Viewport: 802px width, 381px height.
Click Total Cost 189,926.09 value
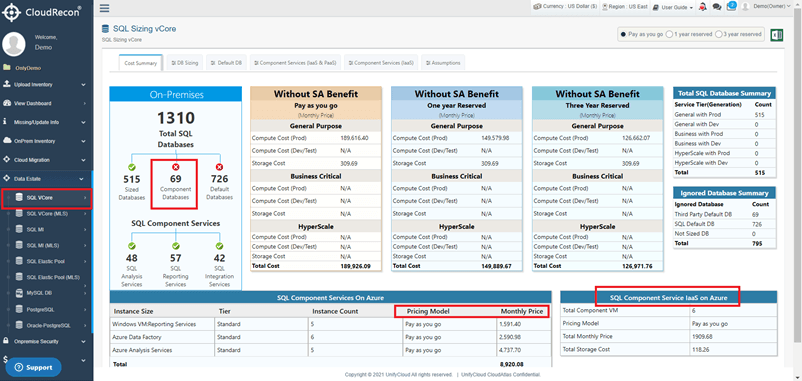[355, 266]
